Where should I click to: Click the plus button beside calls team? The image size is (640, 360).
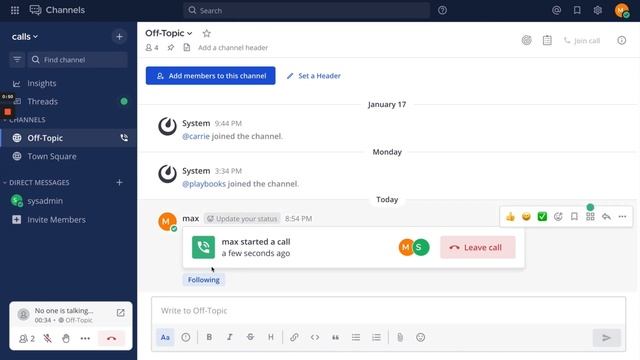tap(119, 37)
